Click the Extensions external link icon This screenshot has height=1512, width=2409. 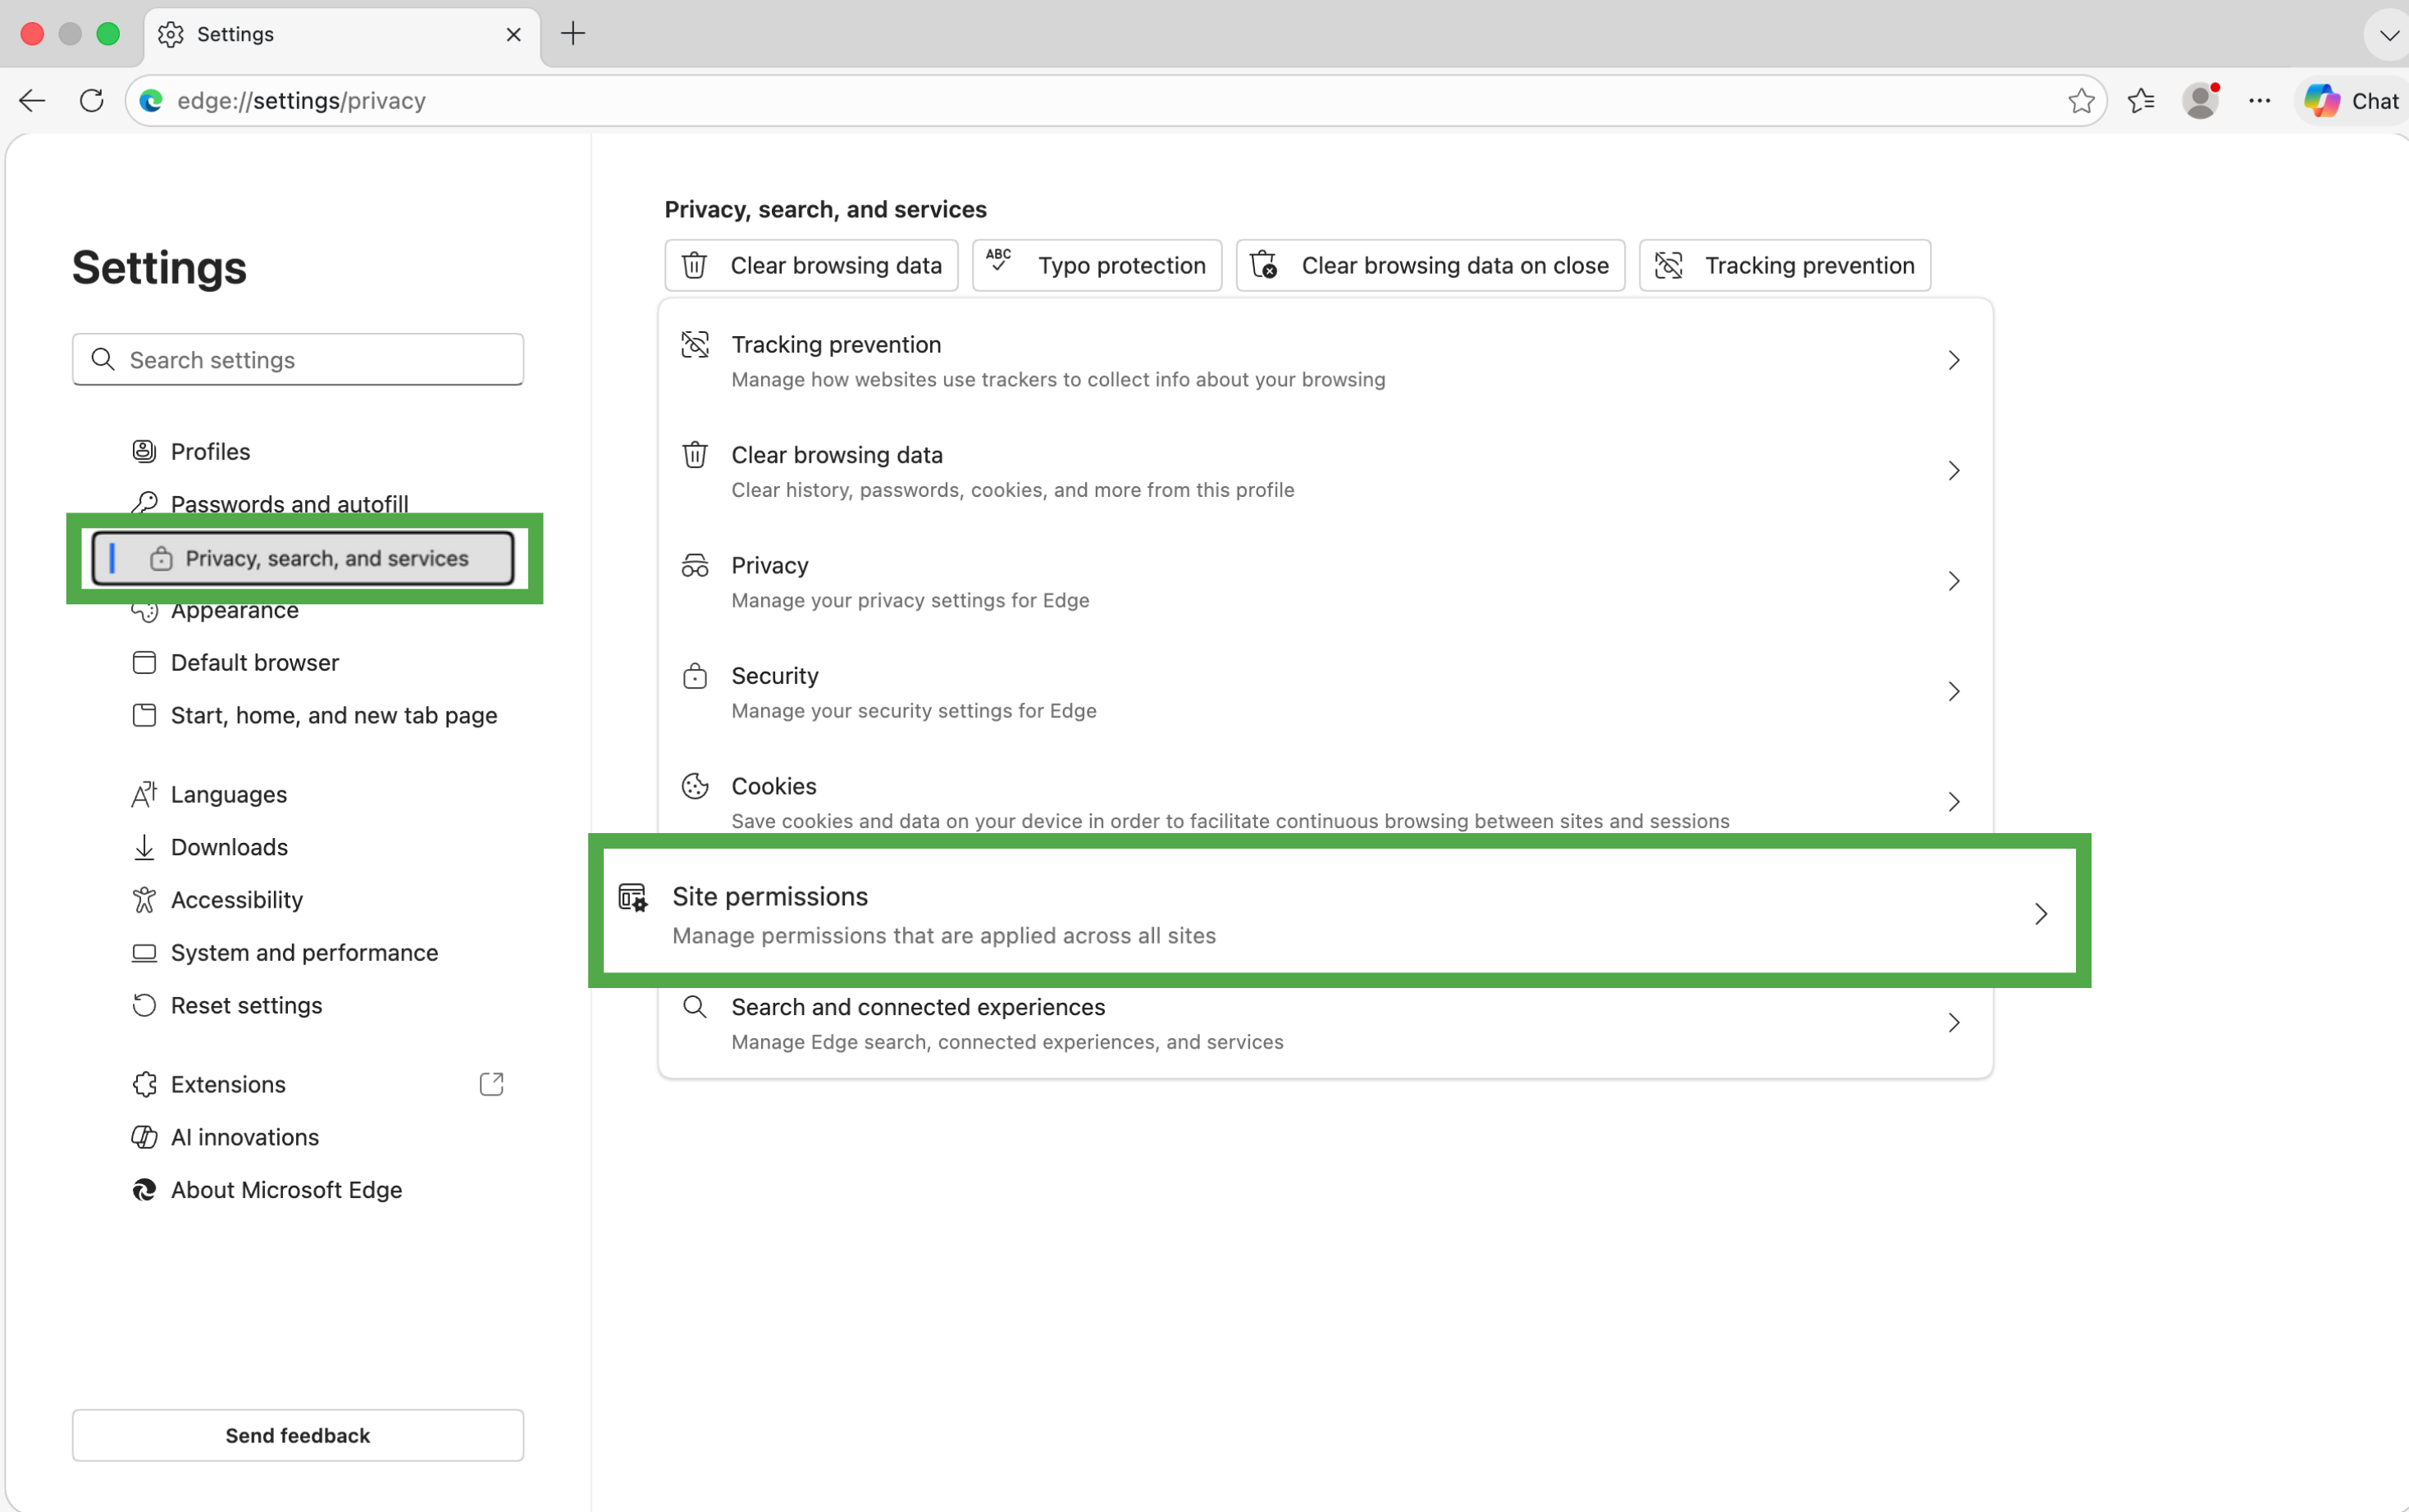491,1084
